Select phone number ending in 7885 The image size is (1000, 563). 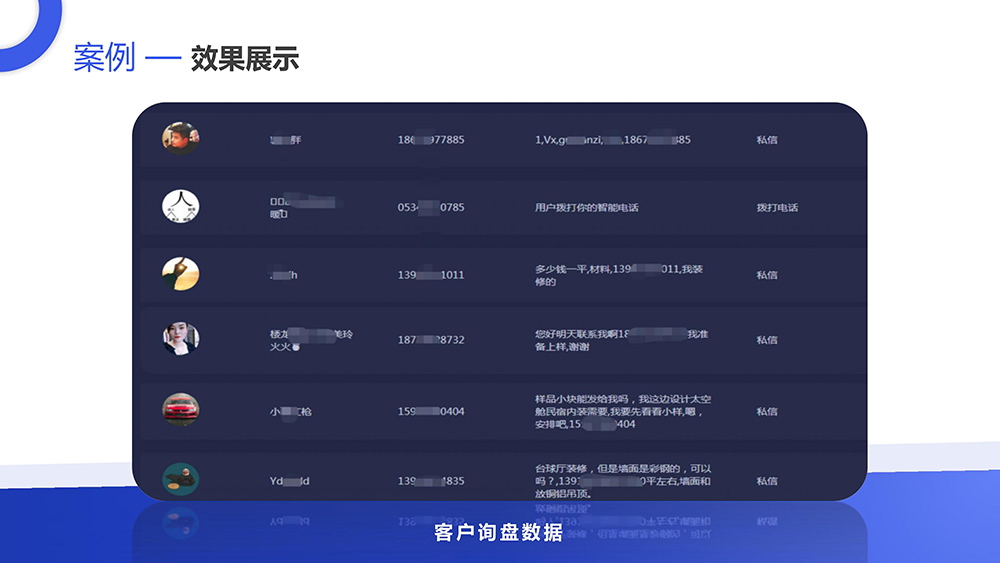click(431, 140)
